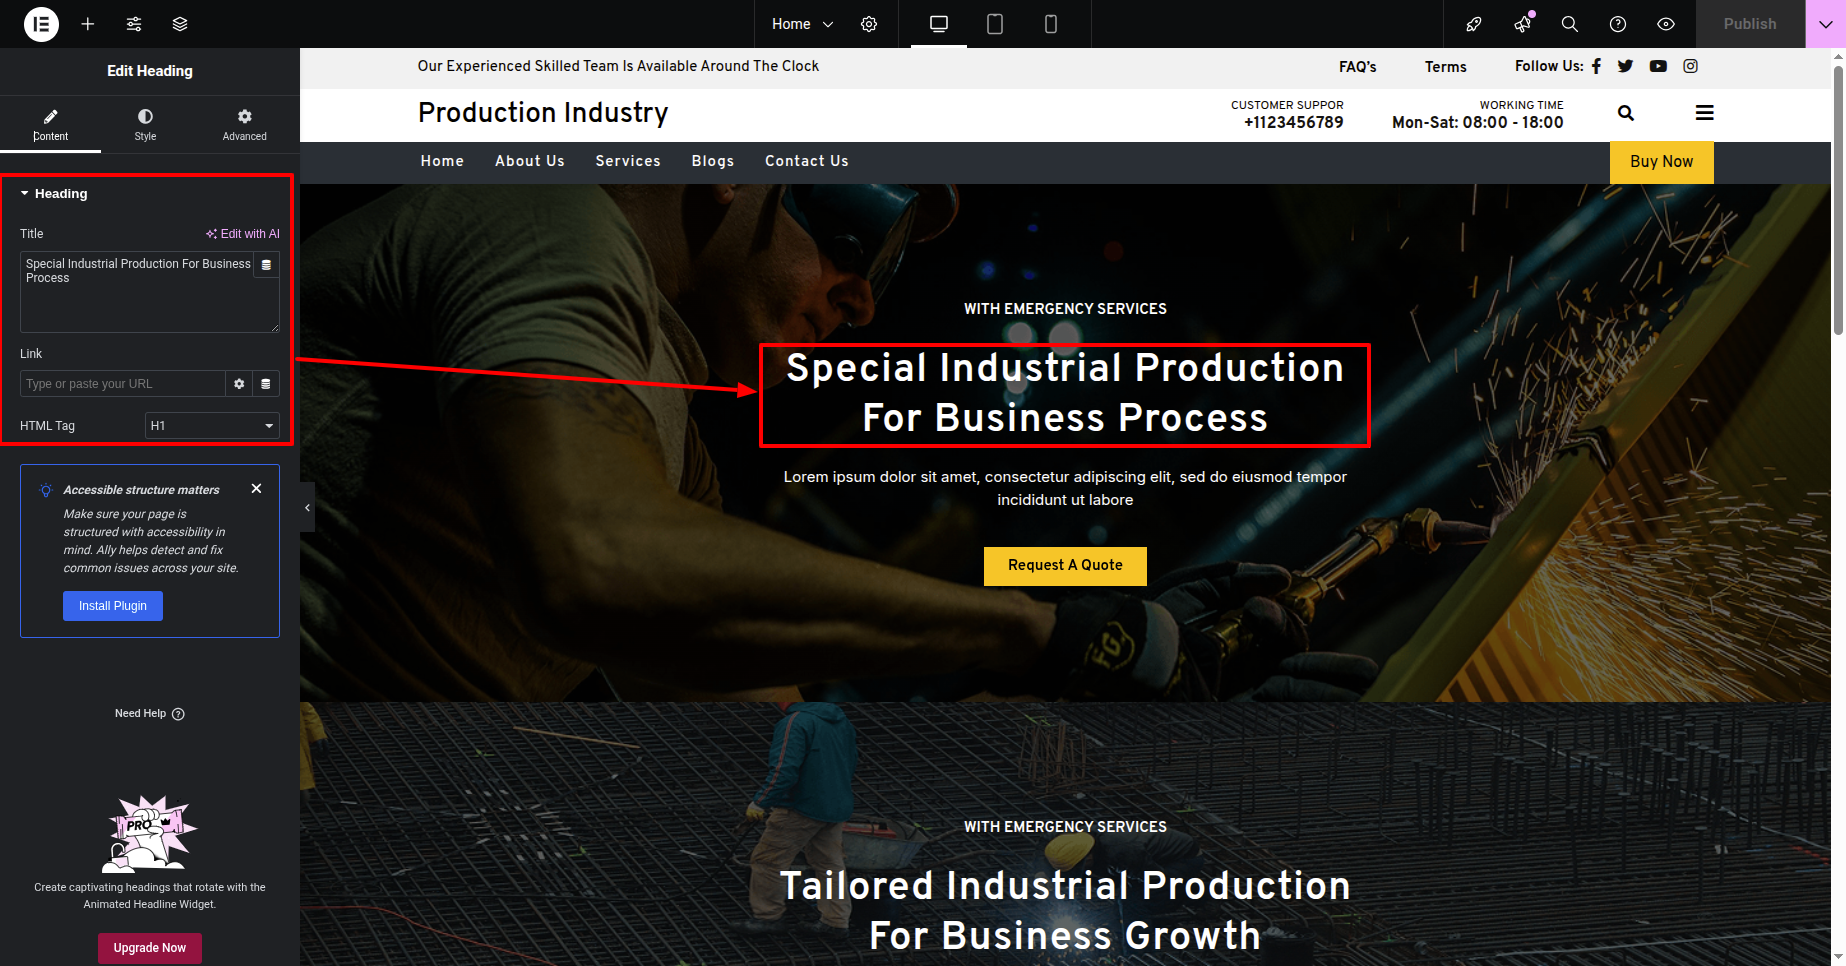Open the Finder search icon in top bar
1846x966 pixels.
(1570, 24)
